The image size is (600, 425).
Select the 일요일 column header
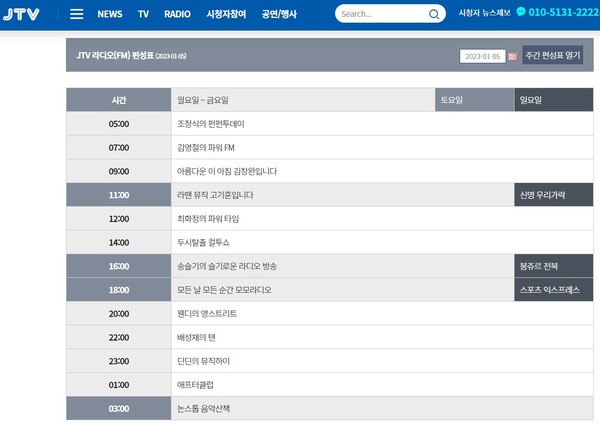click(x=554, y=100)
